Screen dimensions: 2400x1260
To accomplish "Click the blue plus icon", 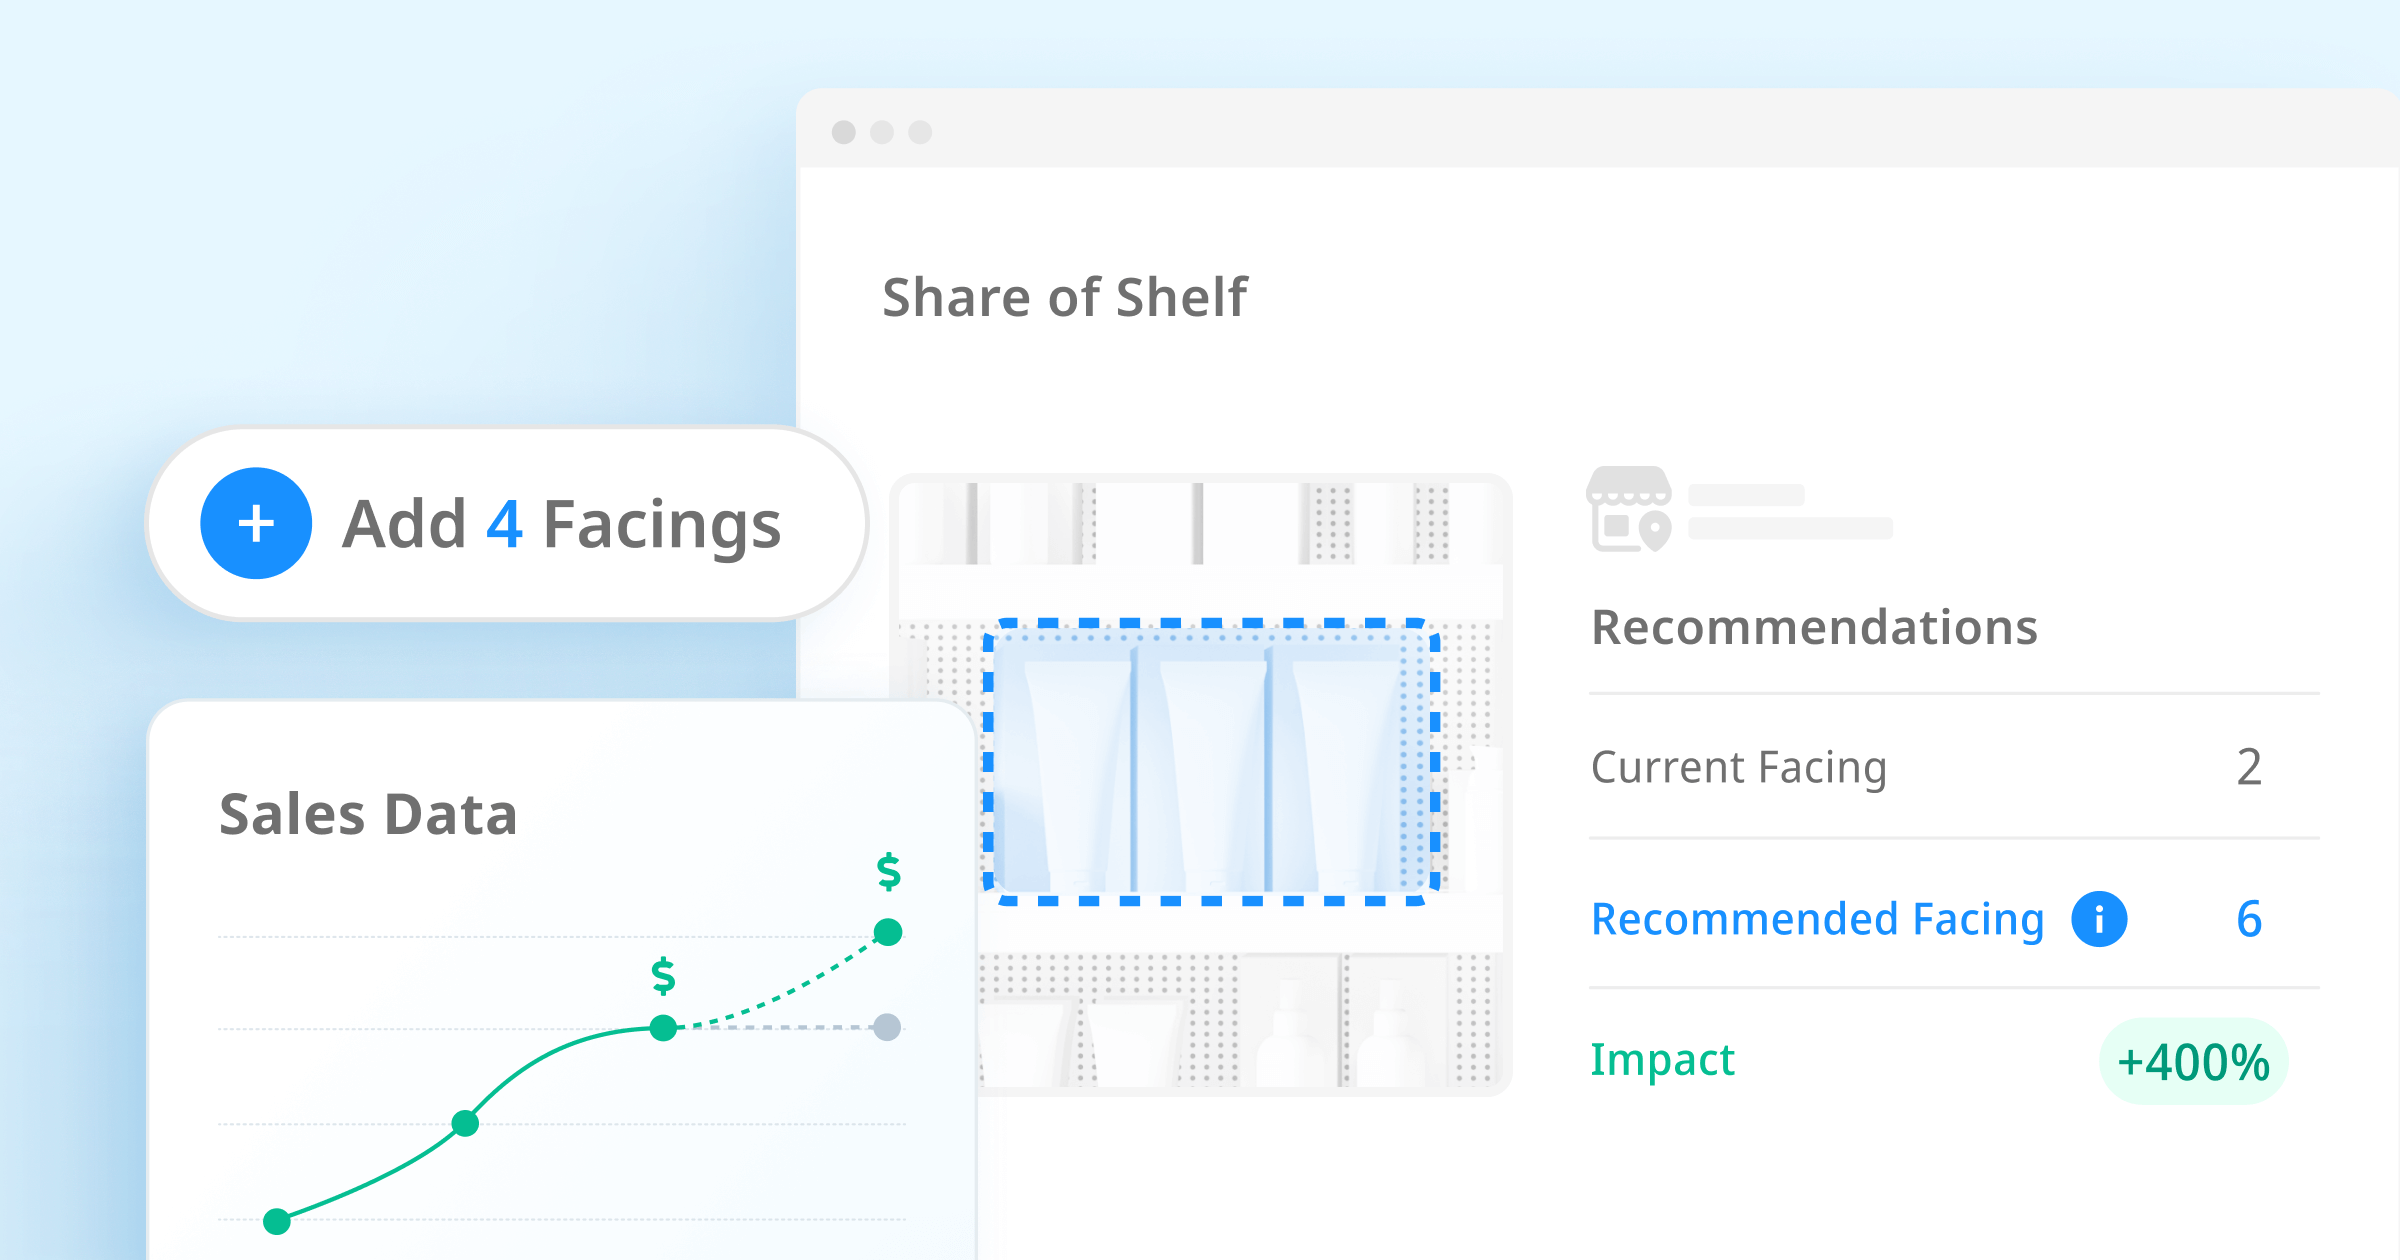I will pos(256,523).
